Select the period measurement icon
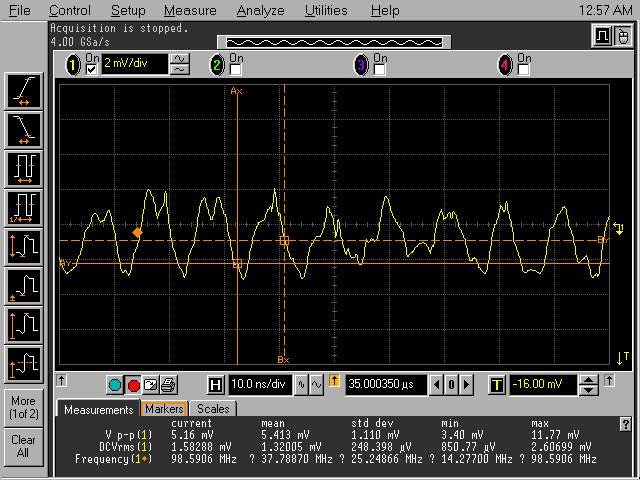Viewport: 640px width, 480px height. pos(23,167)
